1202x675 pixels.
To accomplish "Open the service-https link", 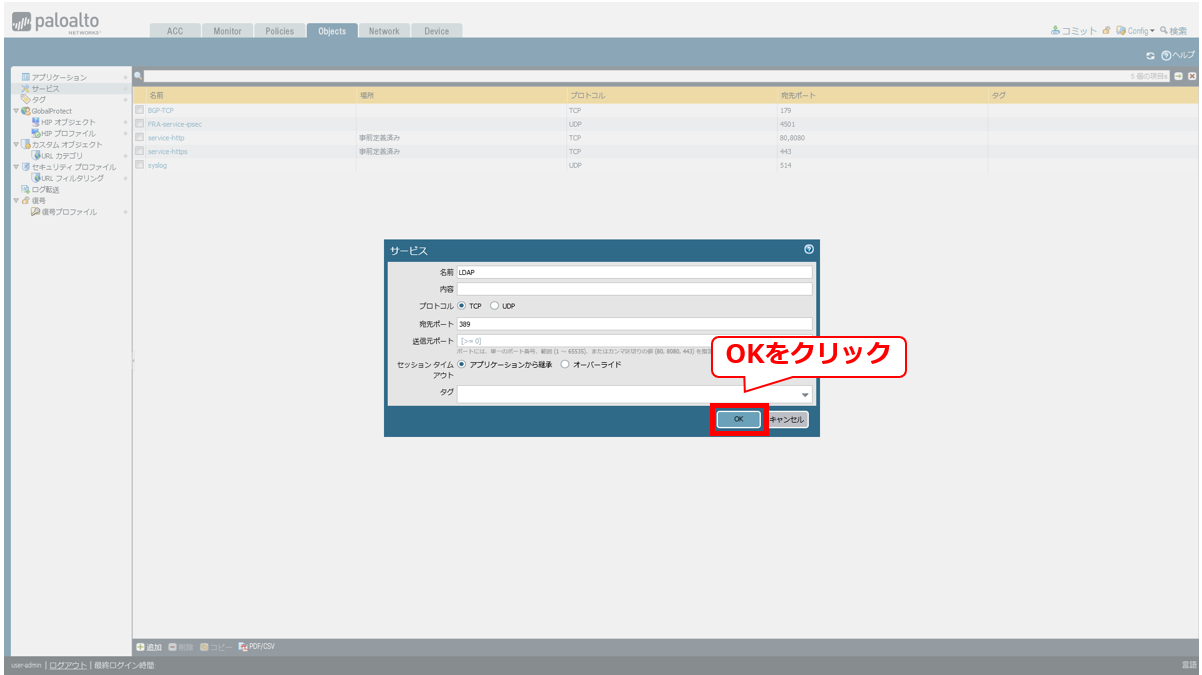I will pyautogui.click(x=168, y=151).
